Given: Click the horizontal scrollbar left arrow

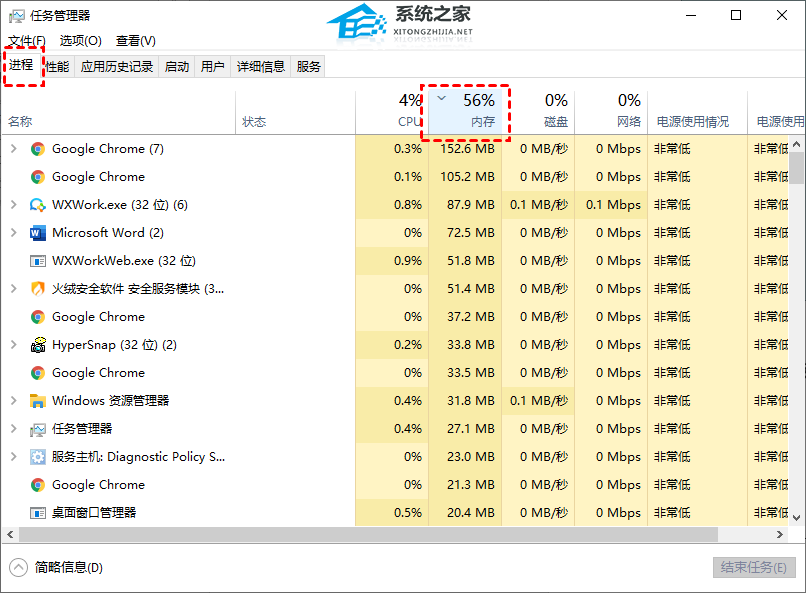Looking at the screenshot, I should click(x=10, y=534).
